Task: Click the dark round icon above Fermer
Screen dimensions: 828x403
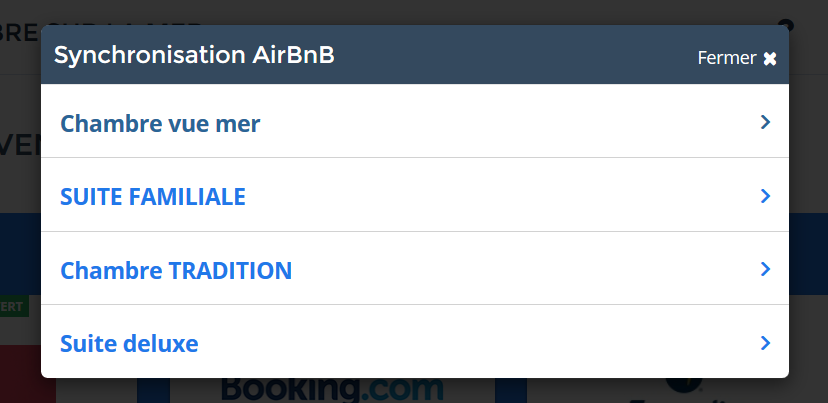Action: [786, 23]
